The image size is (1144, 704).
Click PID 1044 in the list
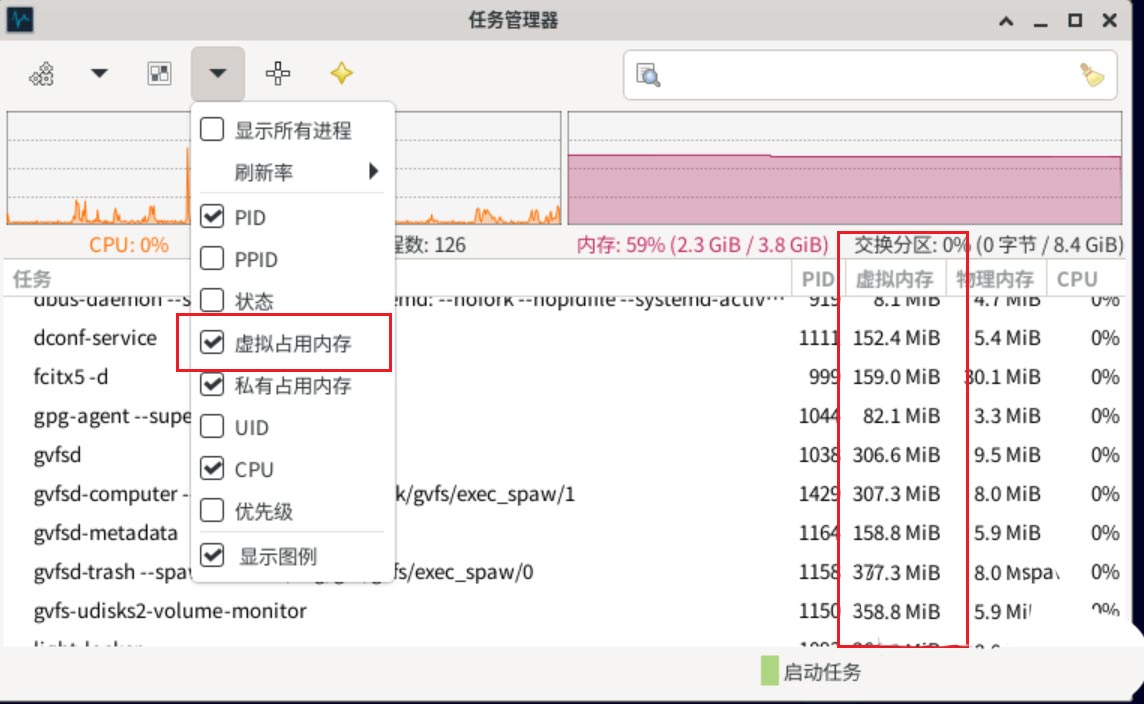tap(819, 416)
